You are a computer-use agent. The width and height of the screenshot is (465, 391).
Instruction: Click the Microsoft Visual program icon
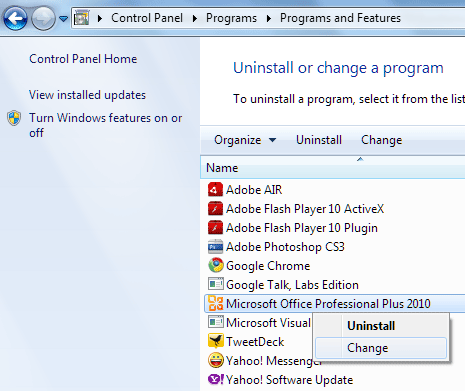tap(215, 323)
